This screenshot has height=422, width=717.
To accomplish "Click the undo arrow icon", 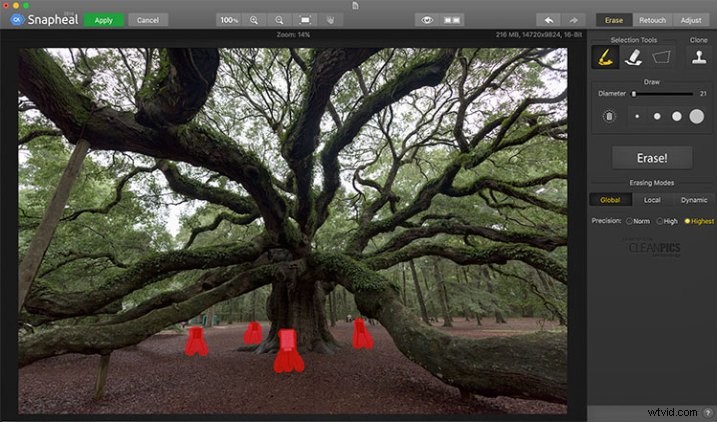I will [x=549, y=20].
